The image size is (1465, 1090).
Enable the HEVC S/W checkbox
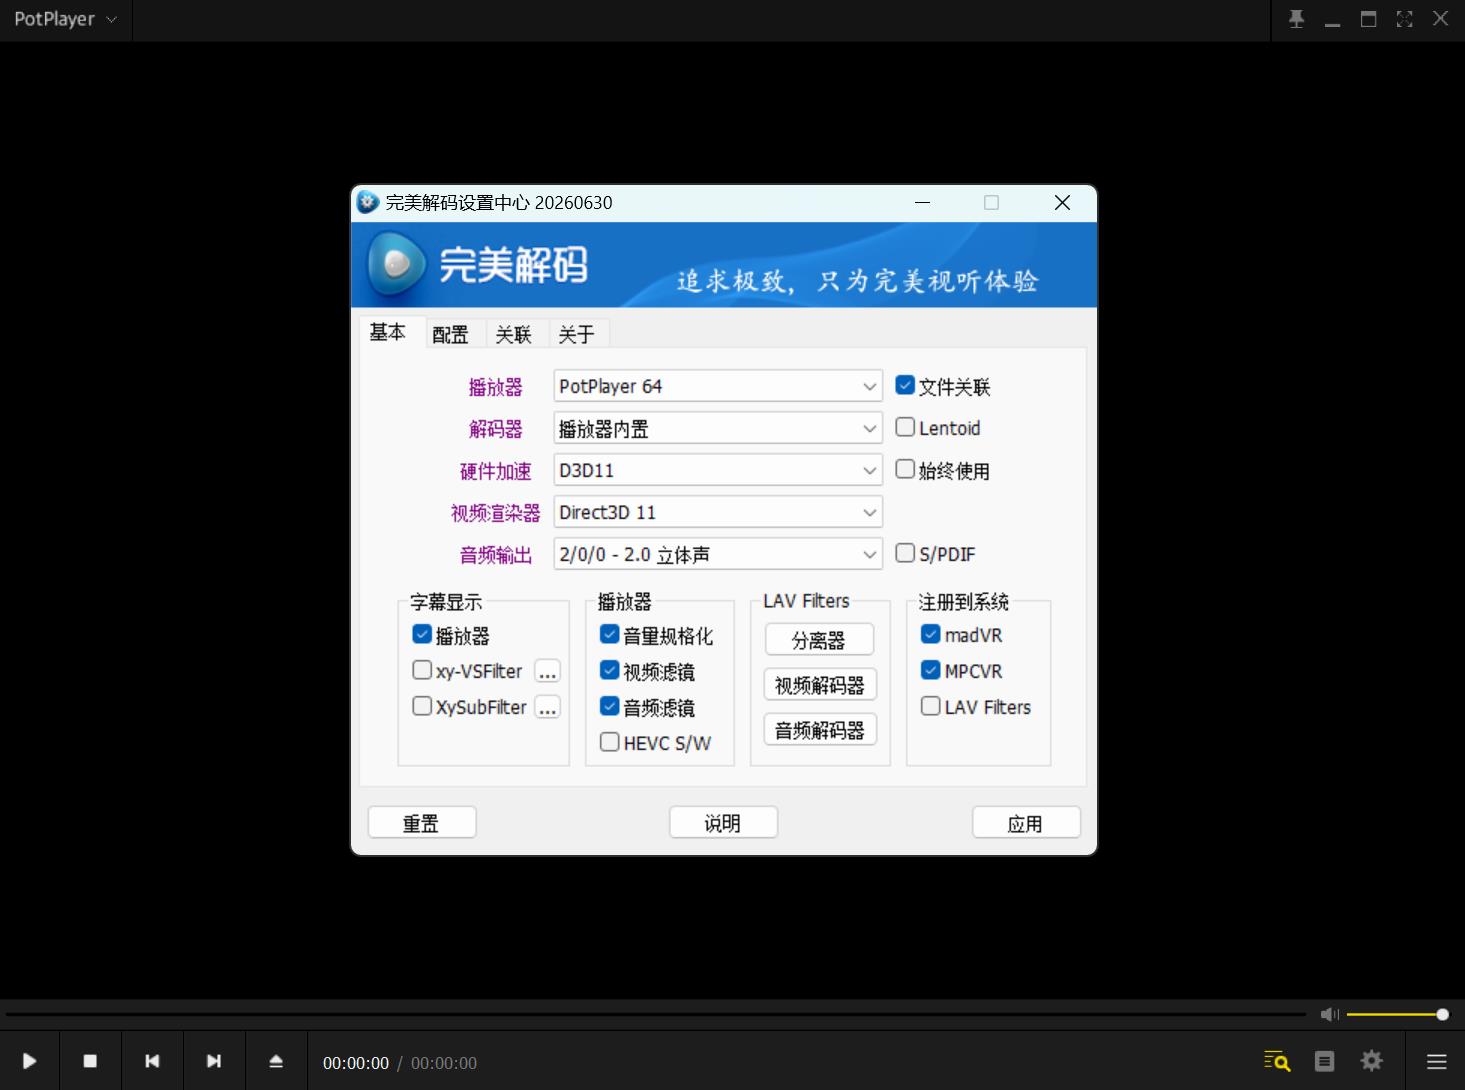[609, 742]
